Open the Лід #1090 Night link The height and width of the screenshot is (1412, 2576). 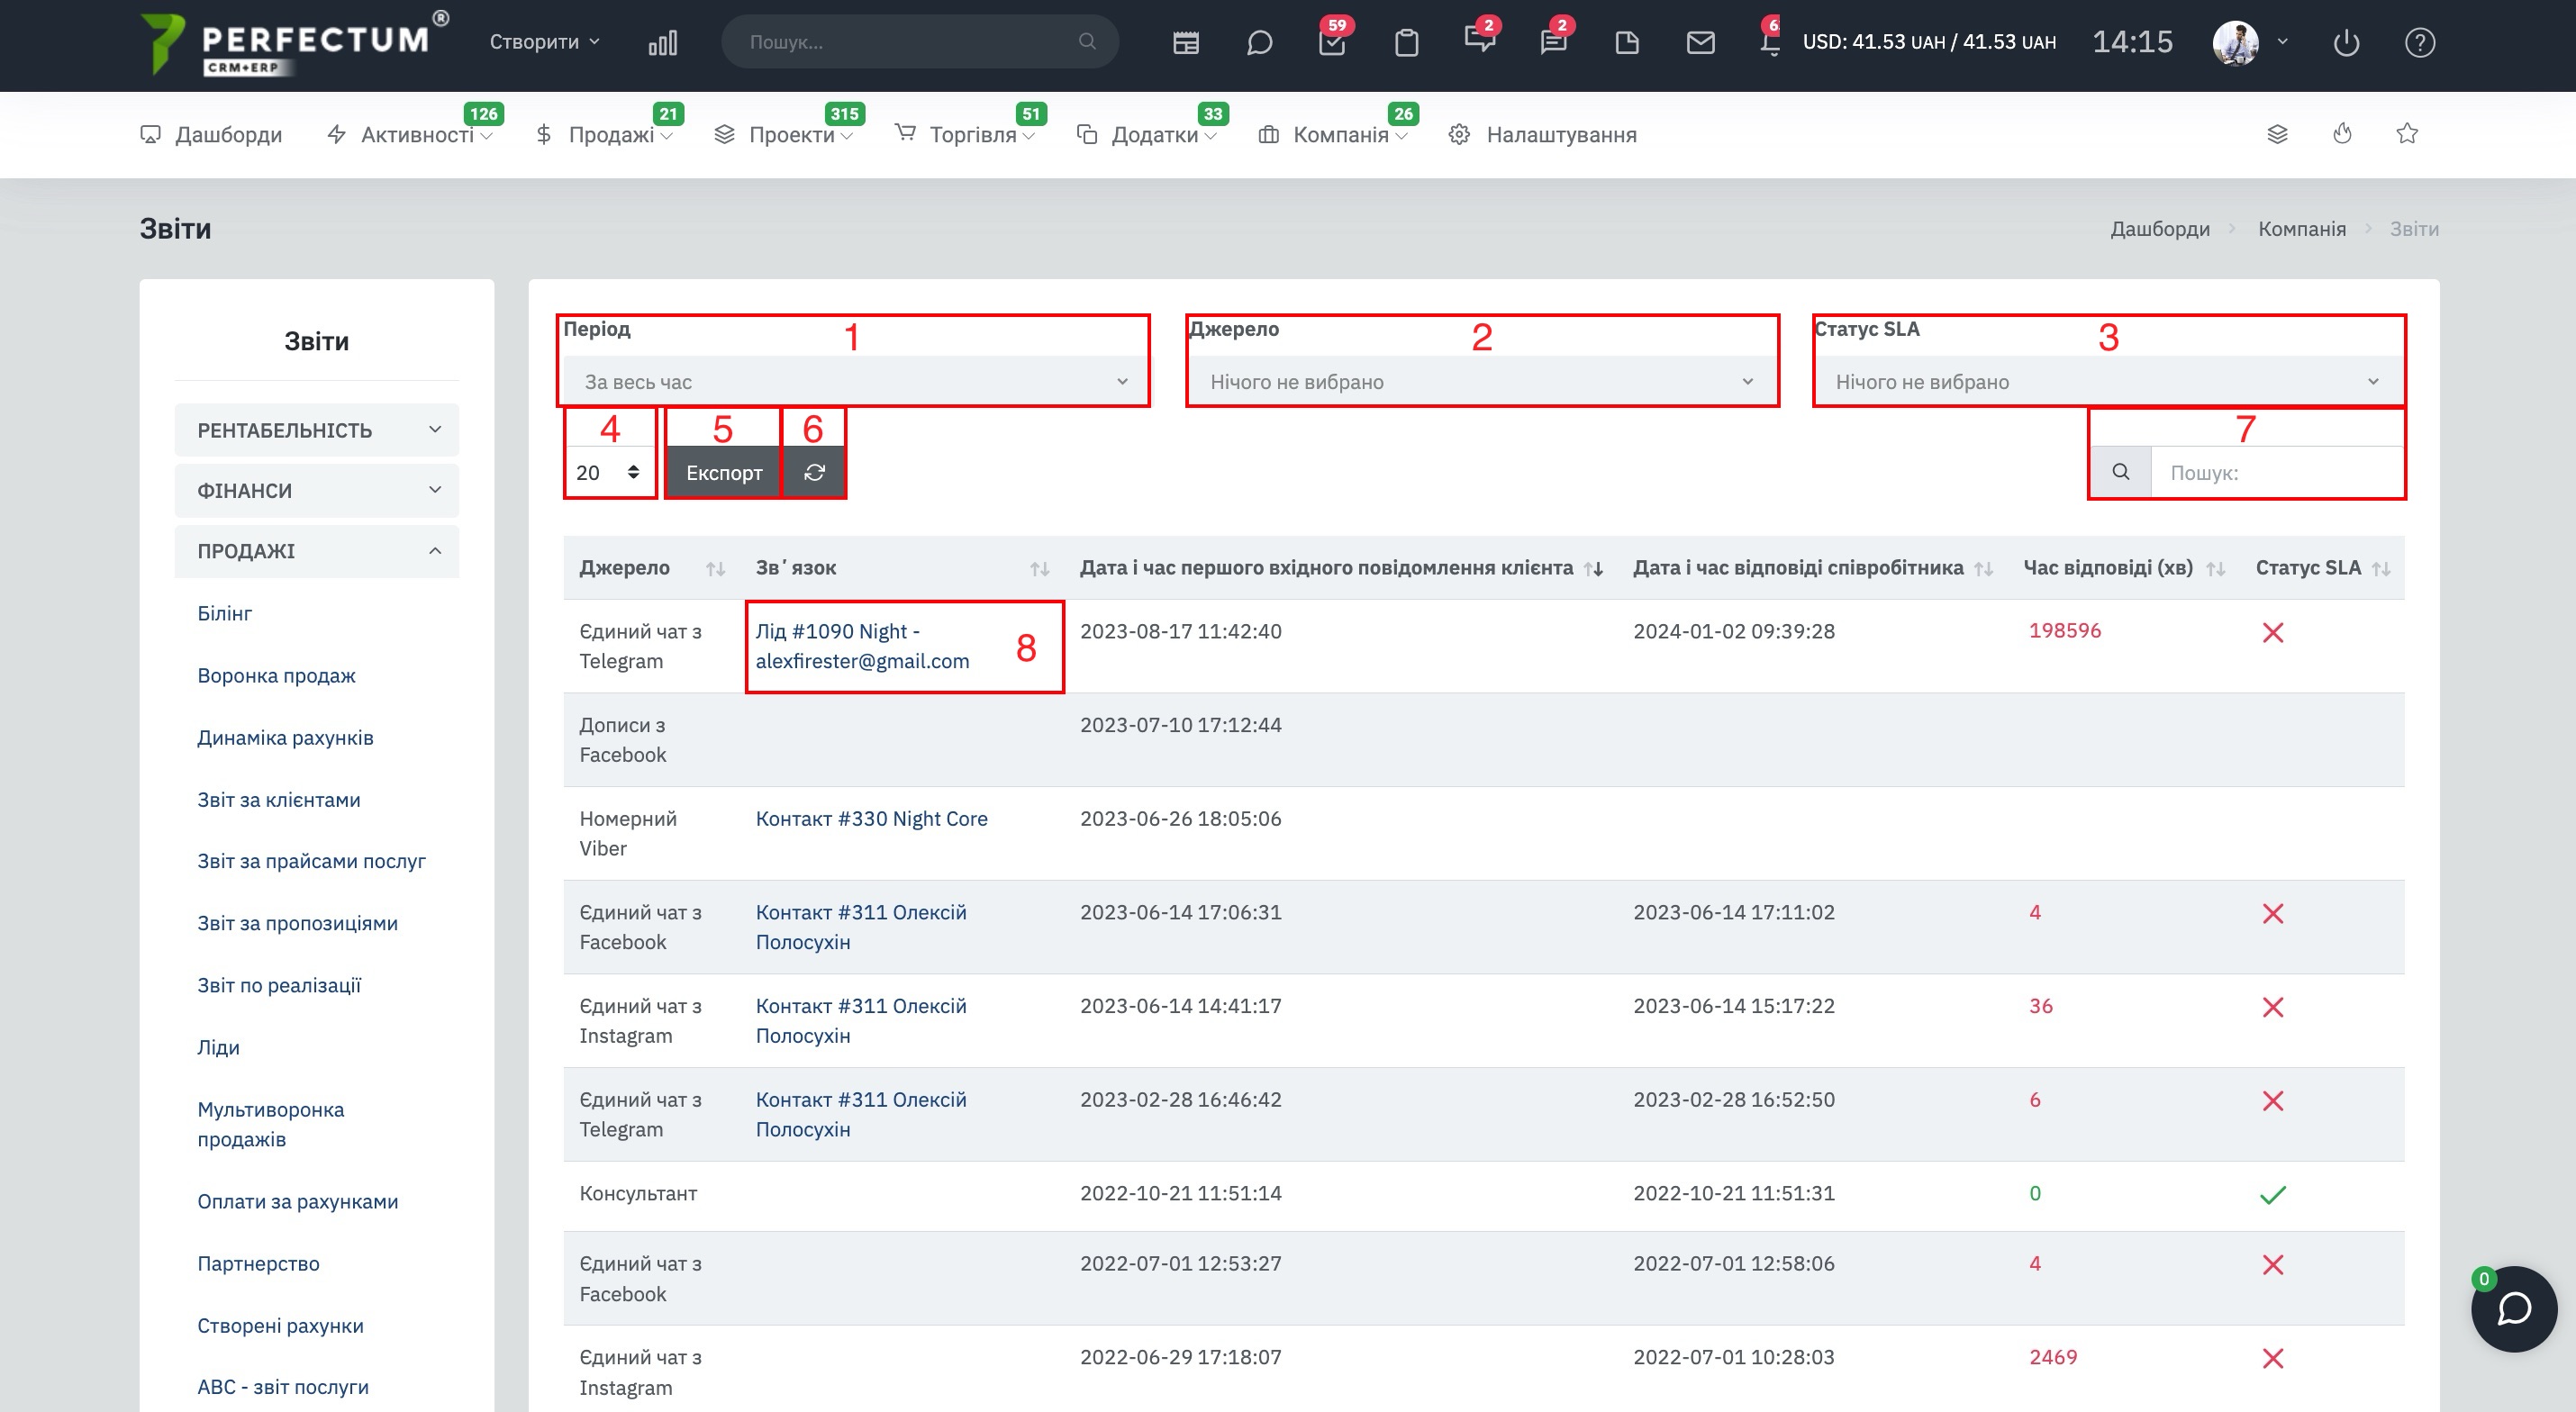[x=836, y=631]
